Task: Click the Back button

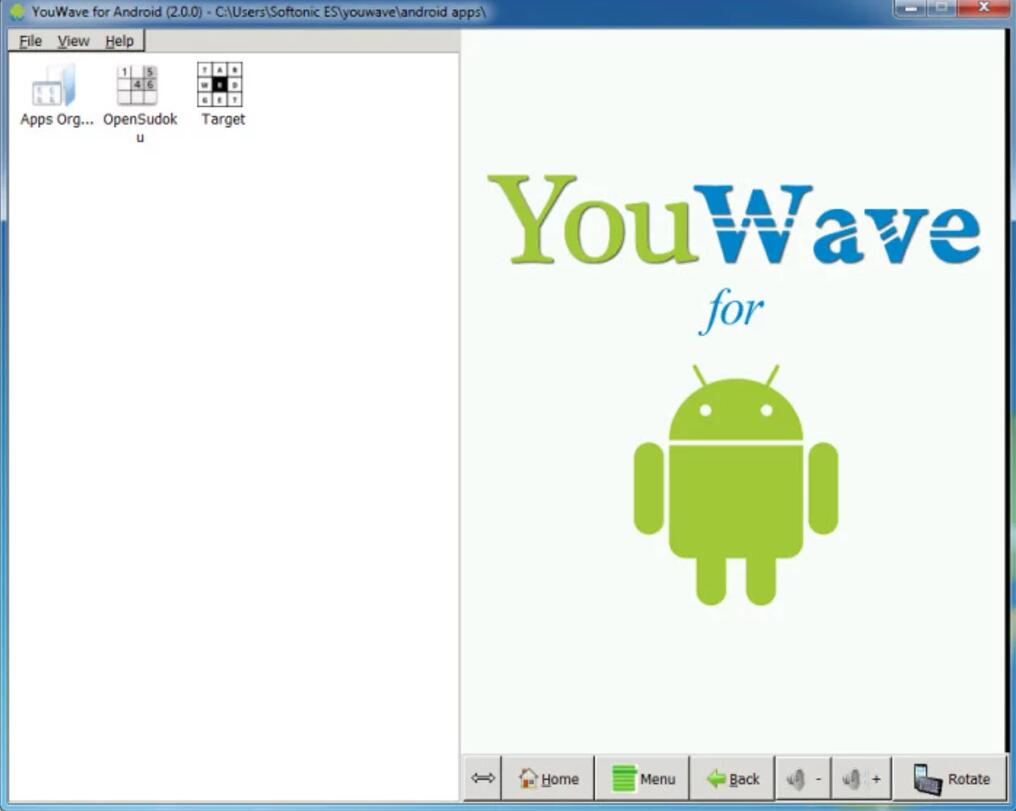Action: (732, 778)
